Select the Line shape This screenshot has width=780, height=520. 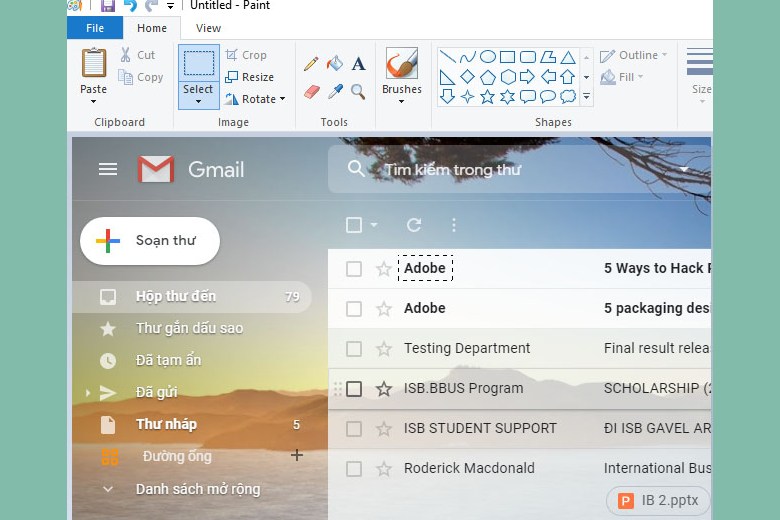click(x=448, y=57)
